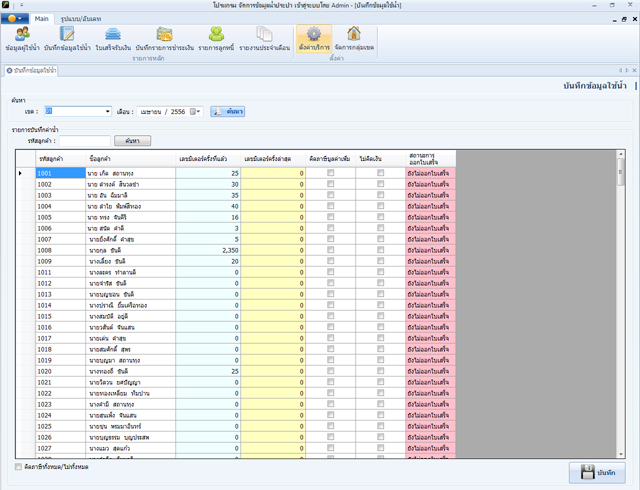This screenshot has width=640, height=490.
Task: Click the floppy disk บันทึก save button
Action: pyautogui.click(x=598, y=472)
